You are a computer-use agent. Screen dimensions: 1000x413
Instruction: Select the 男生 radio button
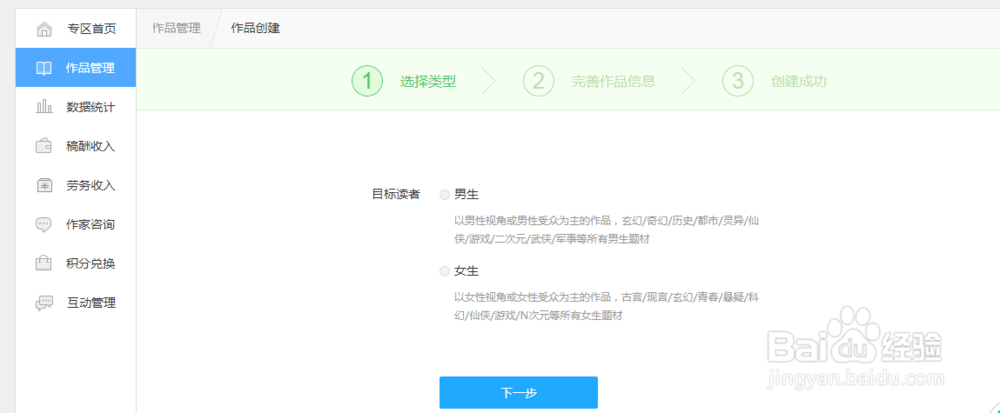click(x=445, y=194)
